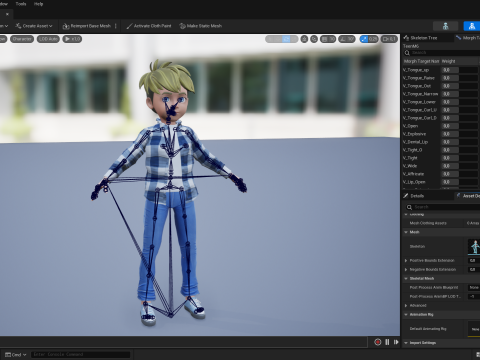Click the Skeleton Tree tab icon

tap(406, 38)
